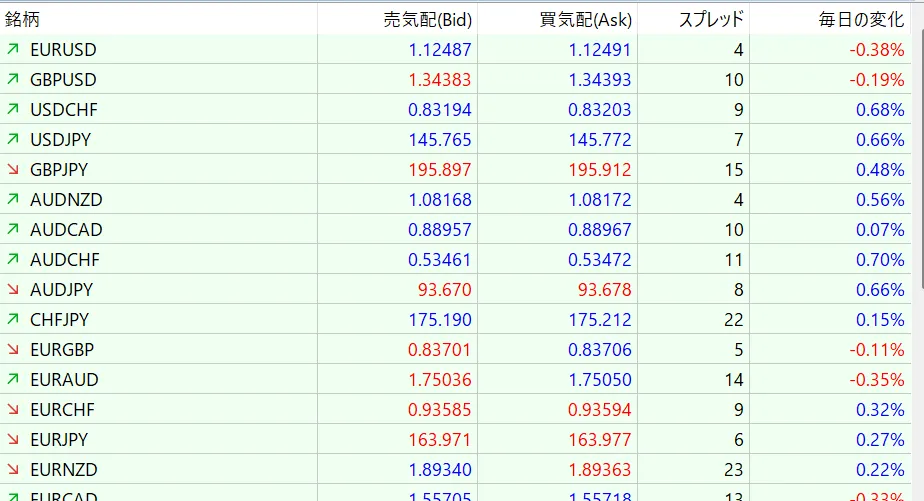Click EURAUD daily change -0.35%

coord(877,380)
